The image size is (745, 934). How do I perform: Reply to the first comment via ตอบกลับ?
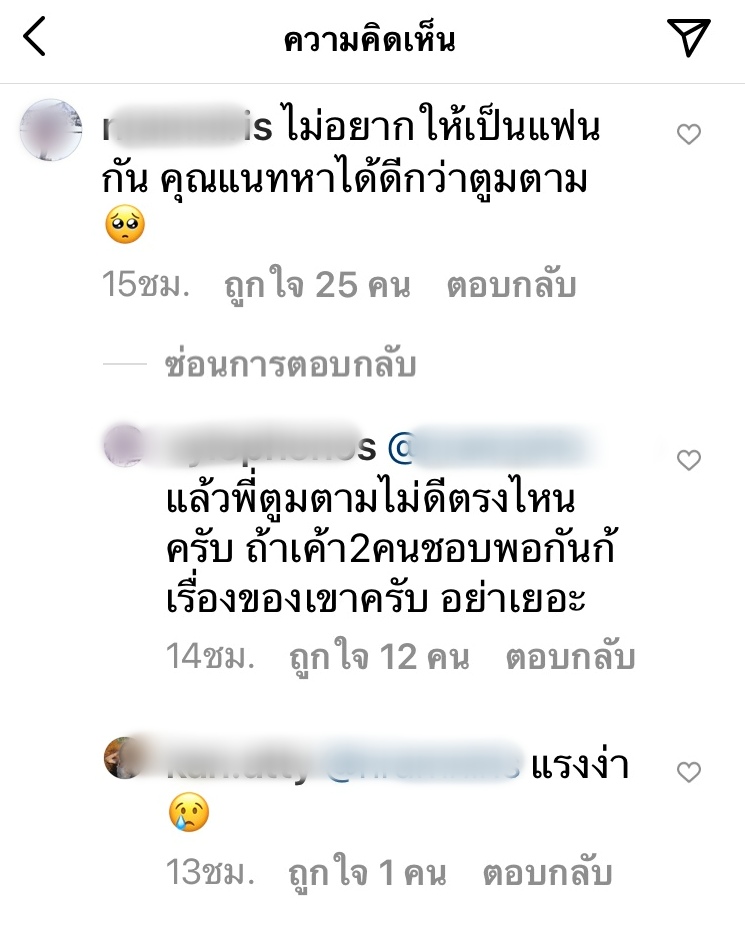(x=512, y=285)
